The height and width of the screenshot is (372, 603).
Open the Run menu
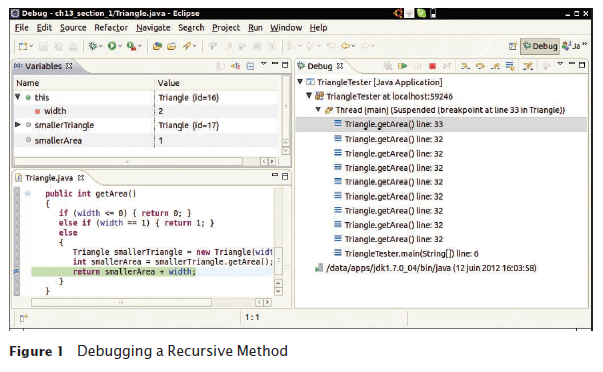tap(255, 28)
